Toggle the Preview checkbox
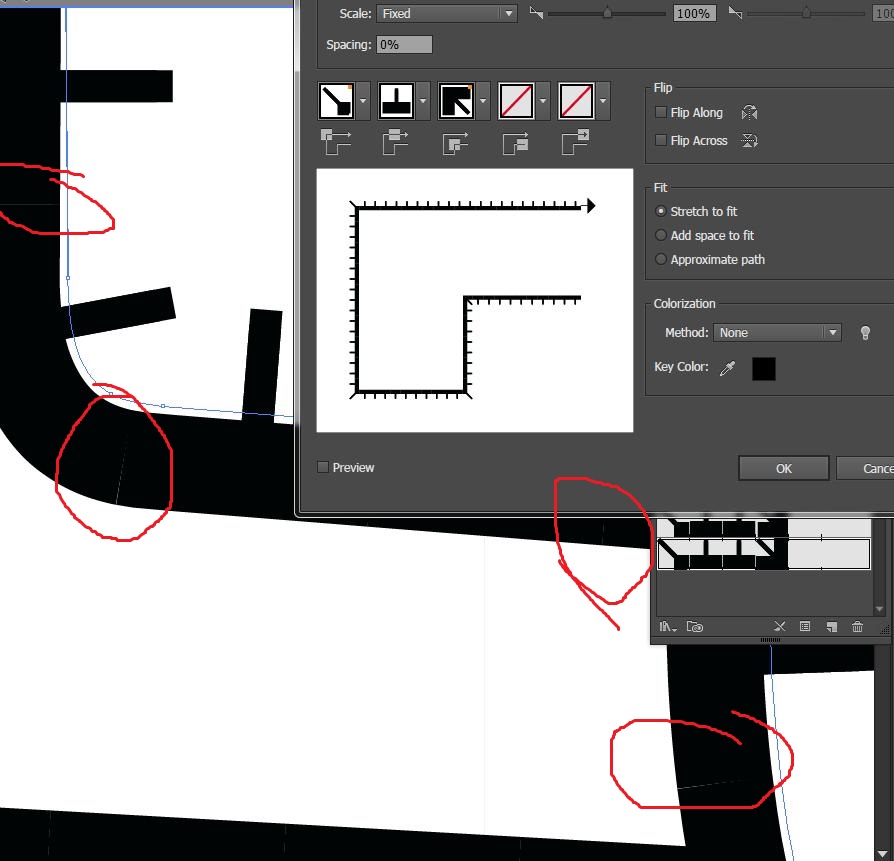894x861 pixels. click(323, 467)
